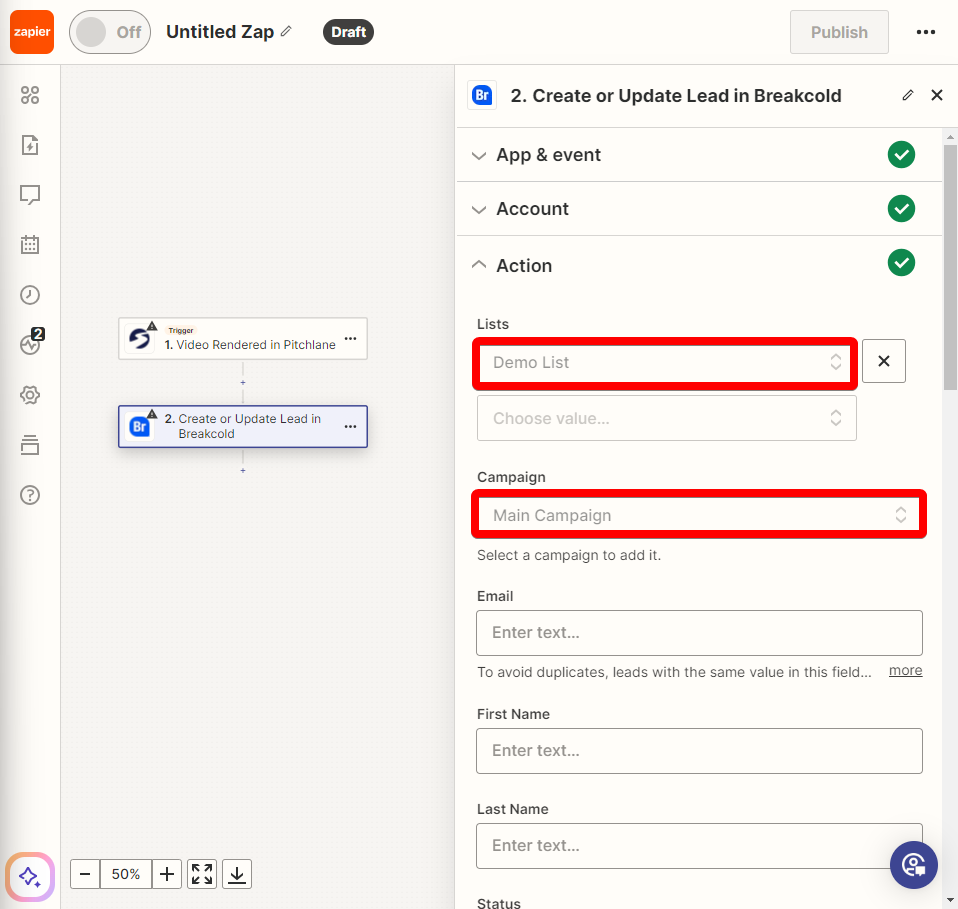This screenshot has width=958, height=909.
Task: Close the step editor panel
Action: 937,95
